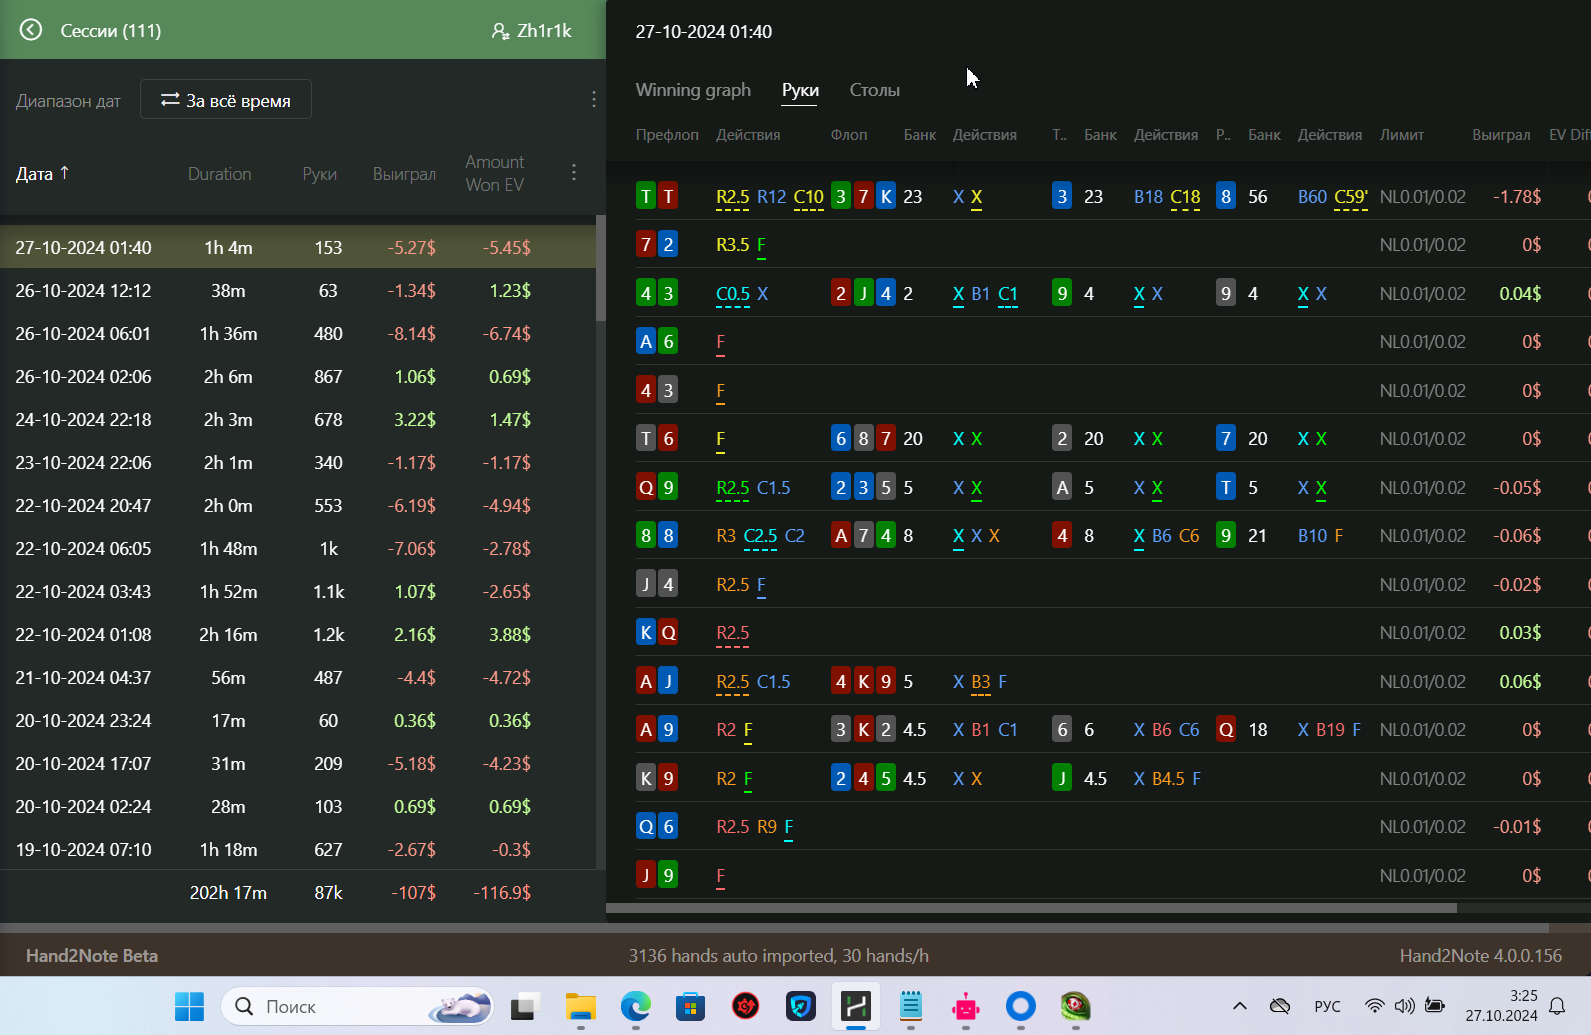1591x1035 pixels.
Task: Open Task View from the taskbar
Action: (524, 1006)
